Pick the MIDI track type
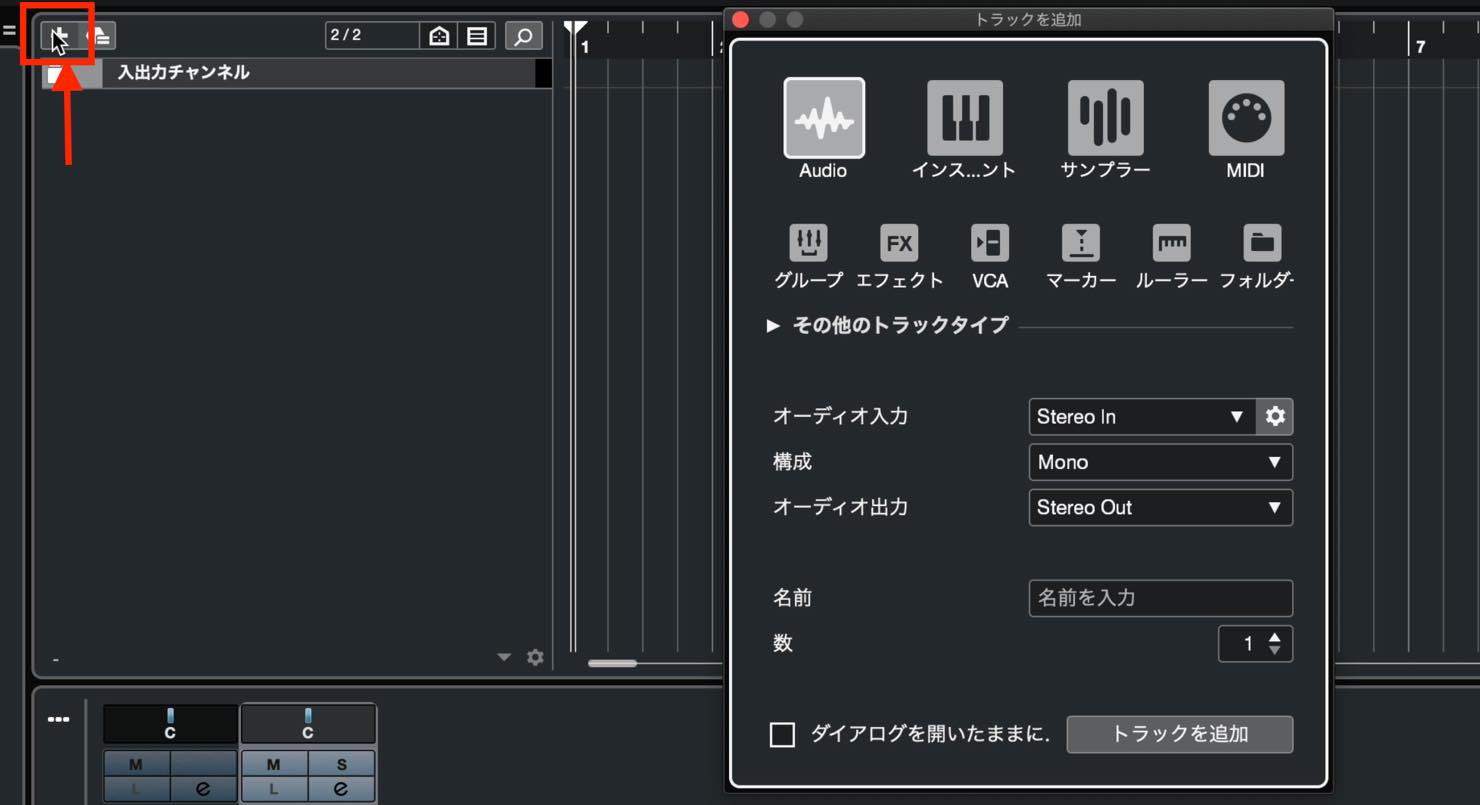The height and width of the screenshot is (805, 1480). pyautogui.click(x=1246, y=118)
